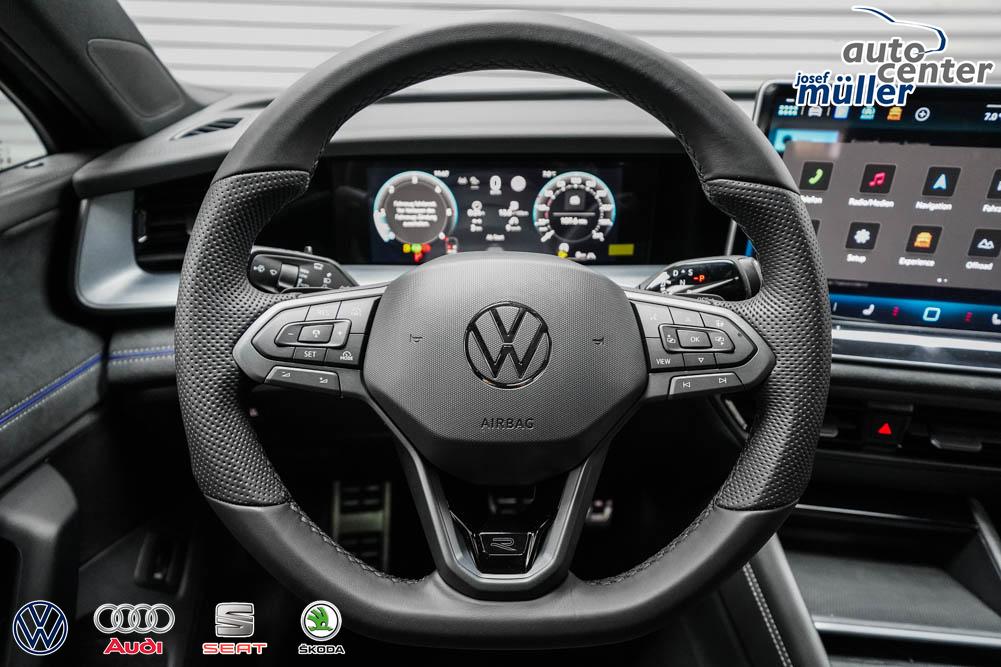1001x667 pixels.
Task: Click the blue Volkswagen brand logo
Action: (x=40, y=627)
